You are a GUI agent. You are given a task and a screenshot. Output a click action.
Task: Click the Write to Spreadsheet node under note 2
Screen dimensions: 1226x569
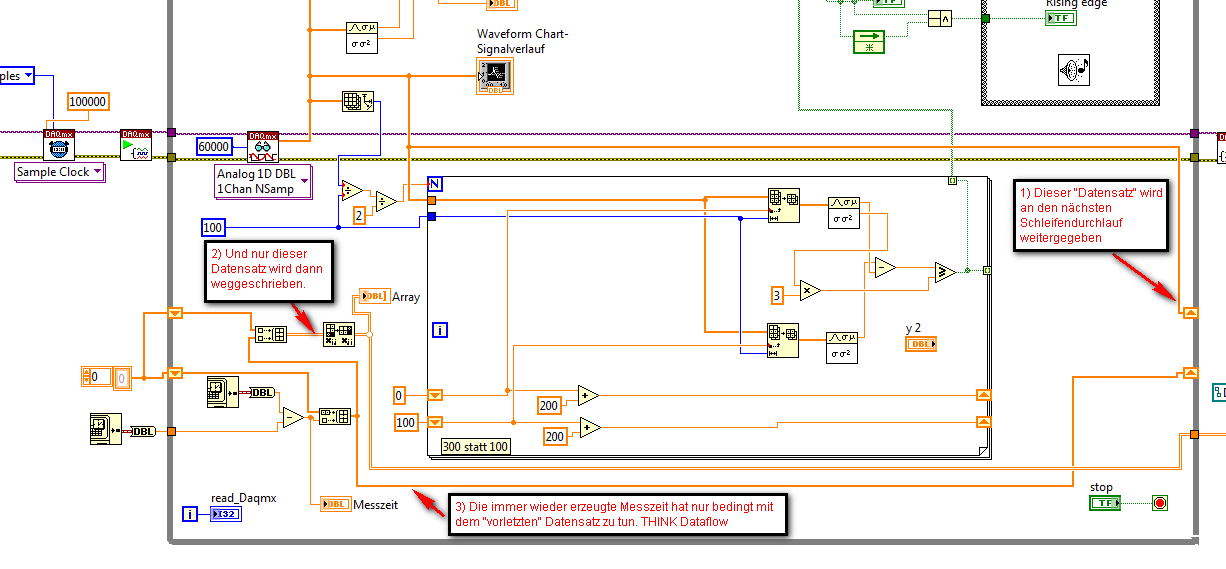coord(338,335)
